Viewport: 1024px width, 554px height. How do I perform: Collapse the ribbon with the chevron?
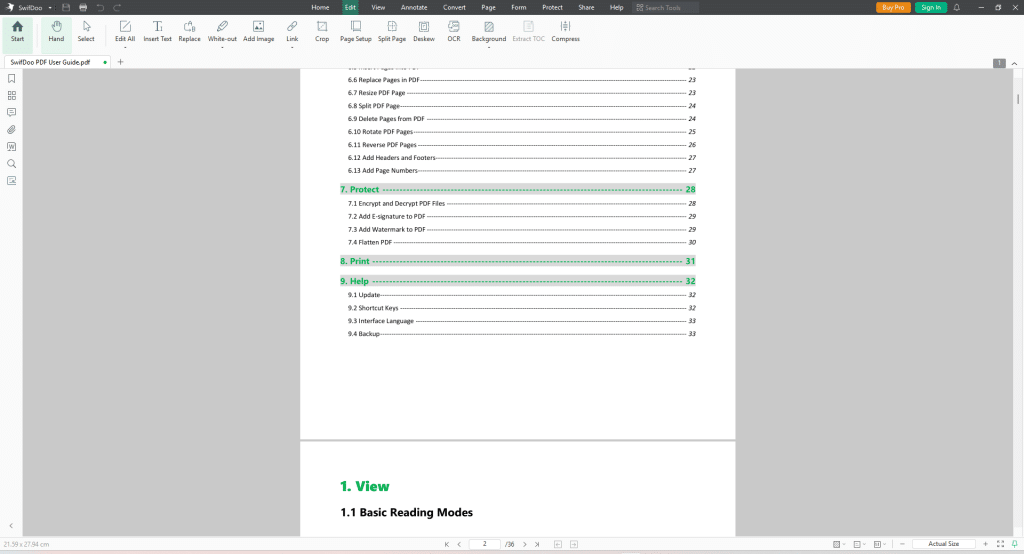tap(1014, 63)
